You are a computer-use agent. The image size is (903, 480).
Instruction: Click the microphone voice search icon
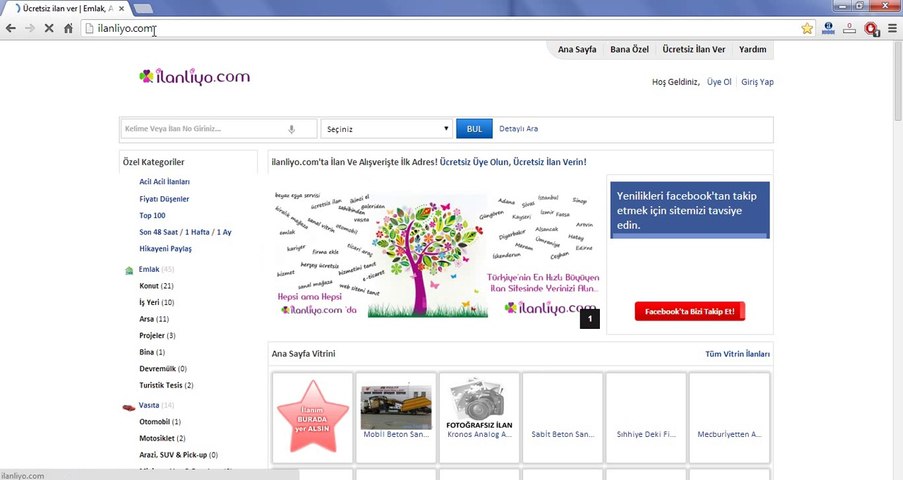(x=291, y=129)
